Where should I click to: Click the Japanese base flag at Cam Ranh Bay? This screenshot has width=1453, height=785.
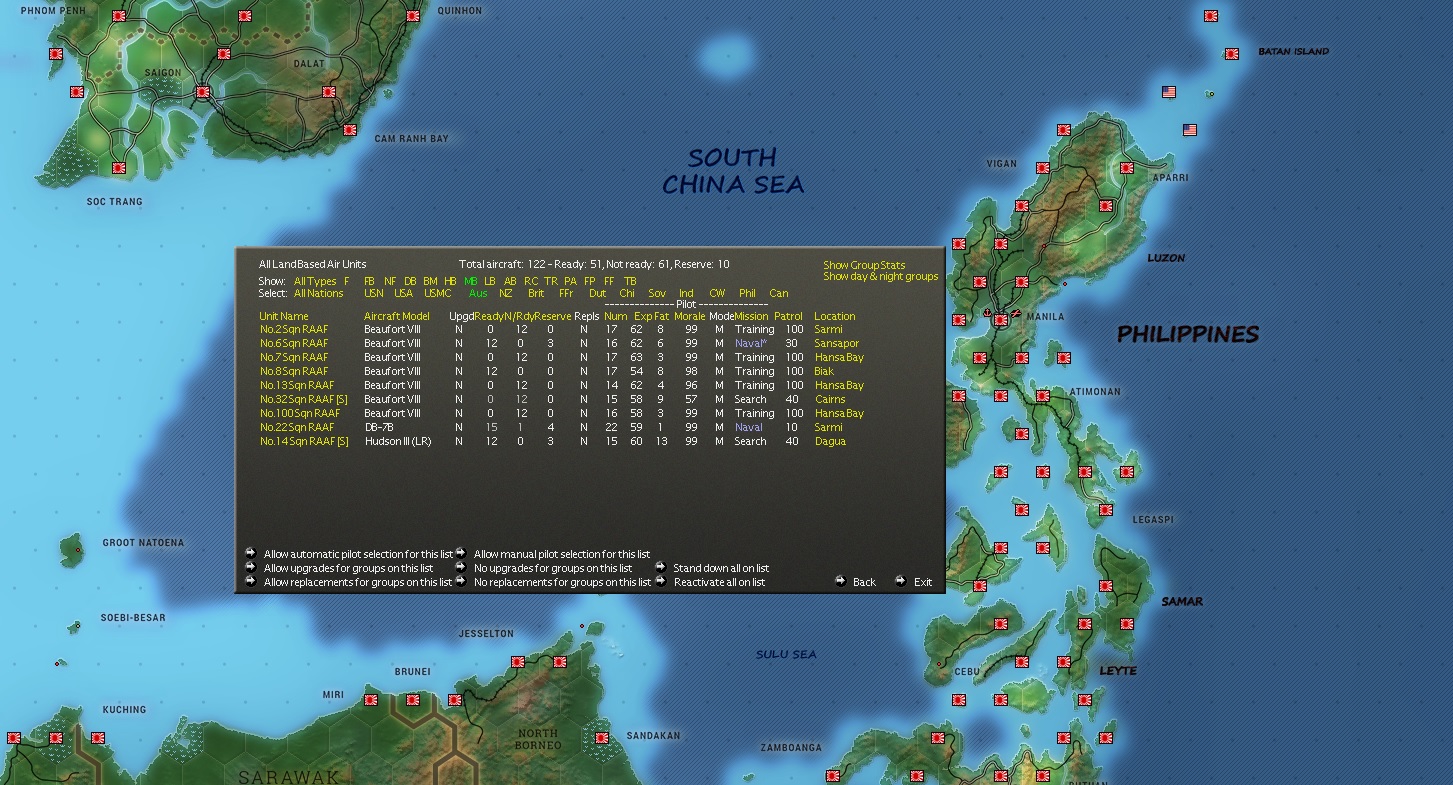pyautogui.click(x=351, y=130)
